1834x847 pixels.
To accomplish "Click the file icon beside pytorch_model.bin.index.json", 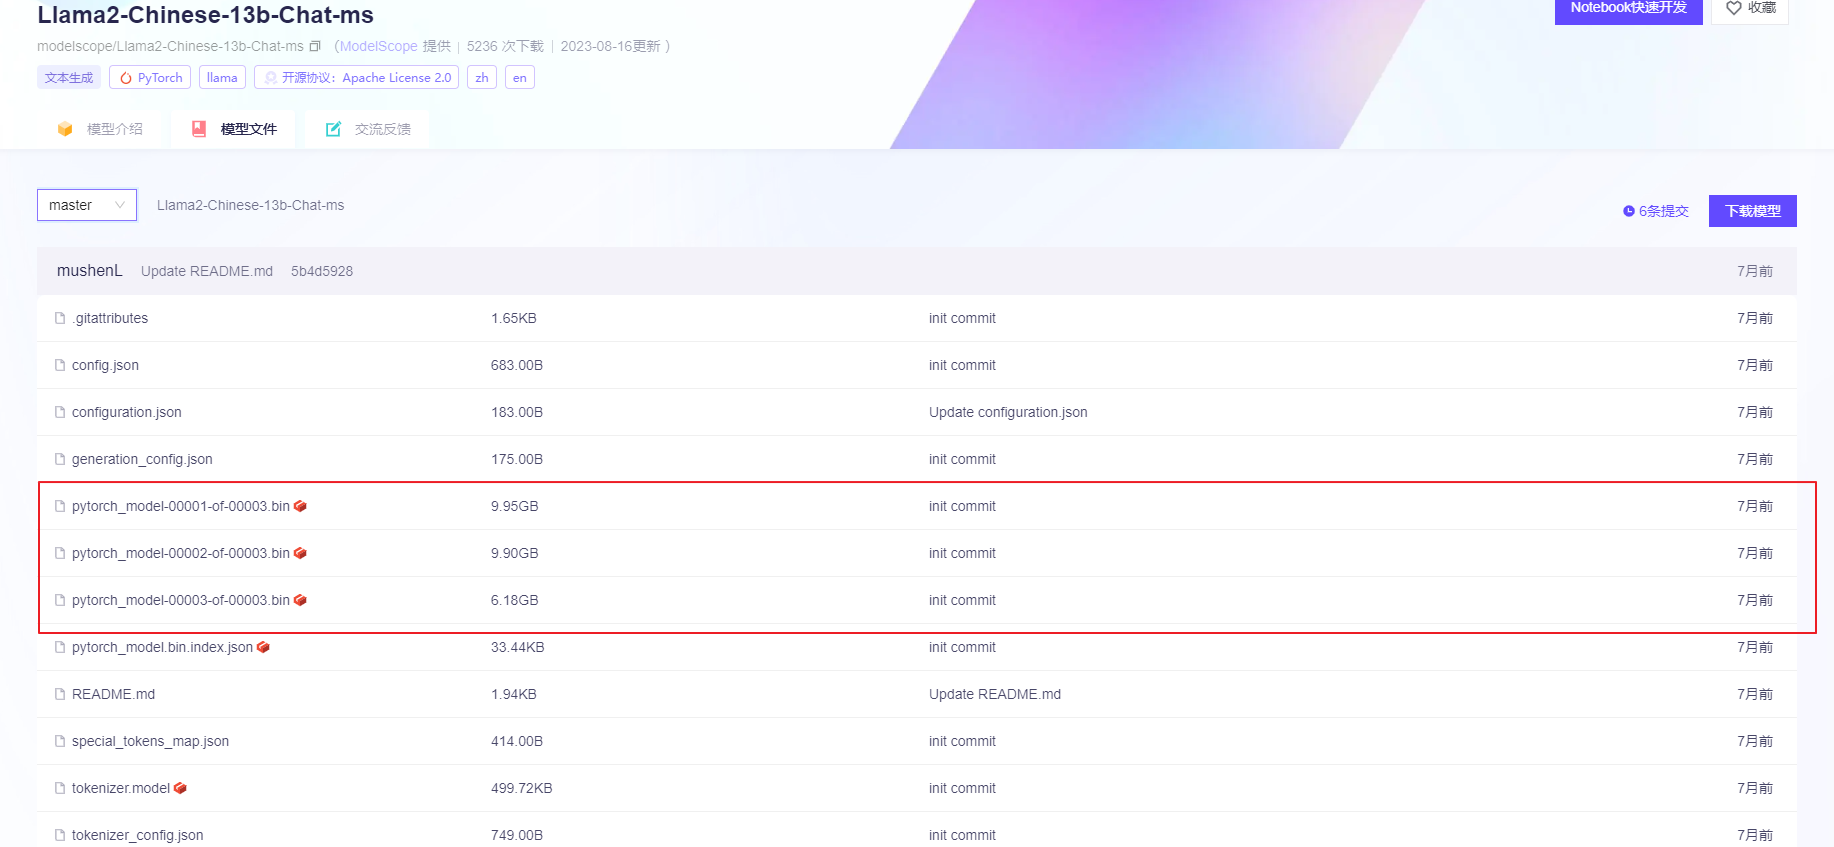I will click(60, 647).
